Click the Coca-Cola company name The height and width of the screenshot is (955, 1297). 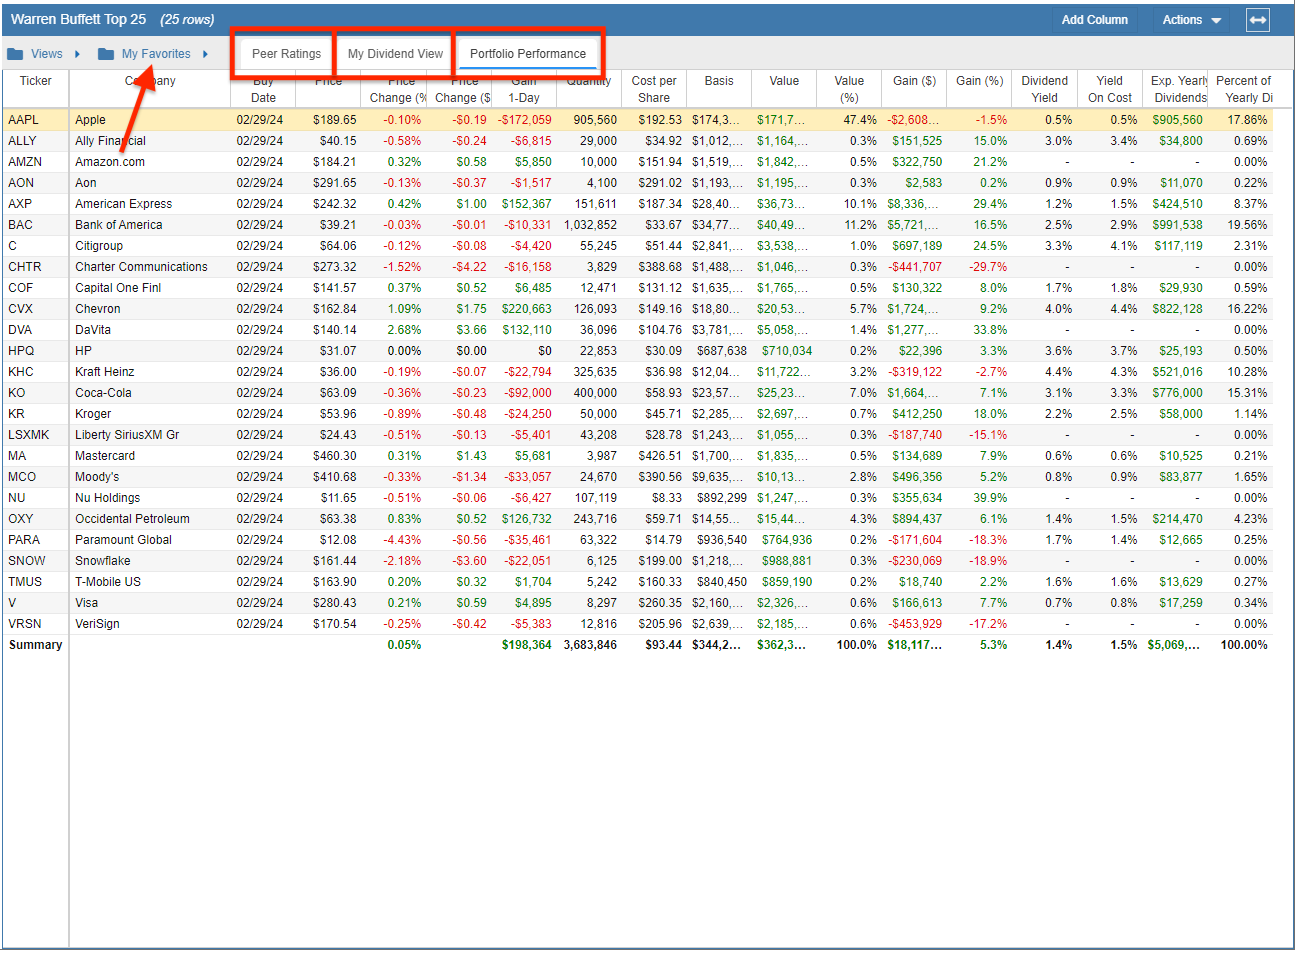(103, 393)
